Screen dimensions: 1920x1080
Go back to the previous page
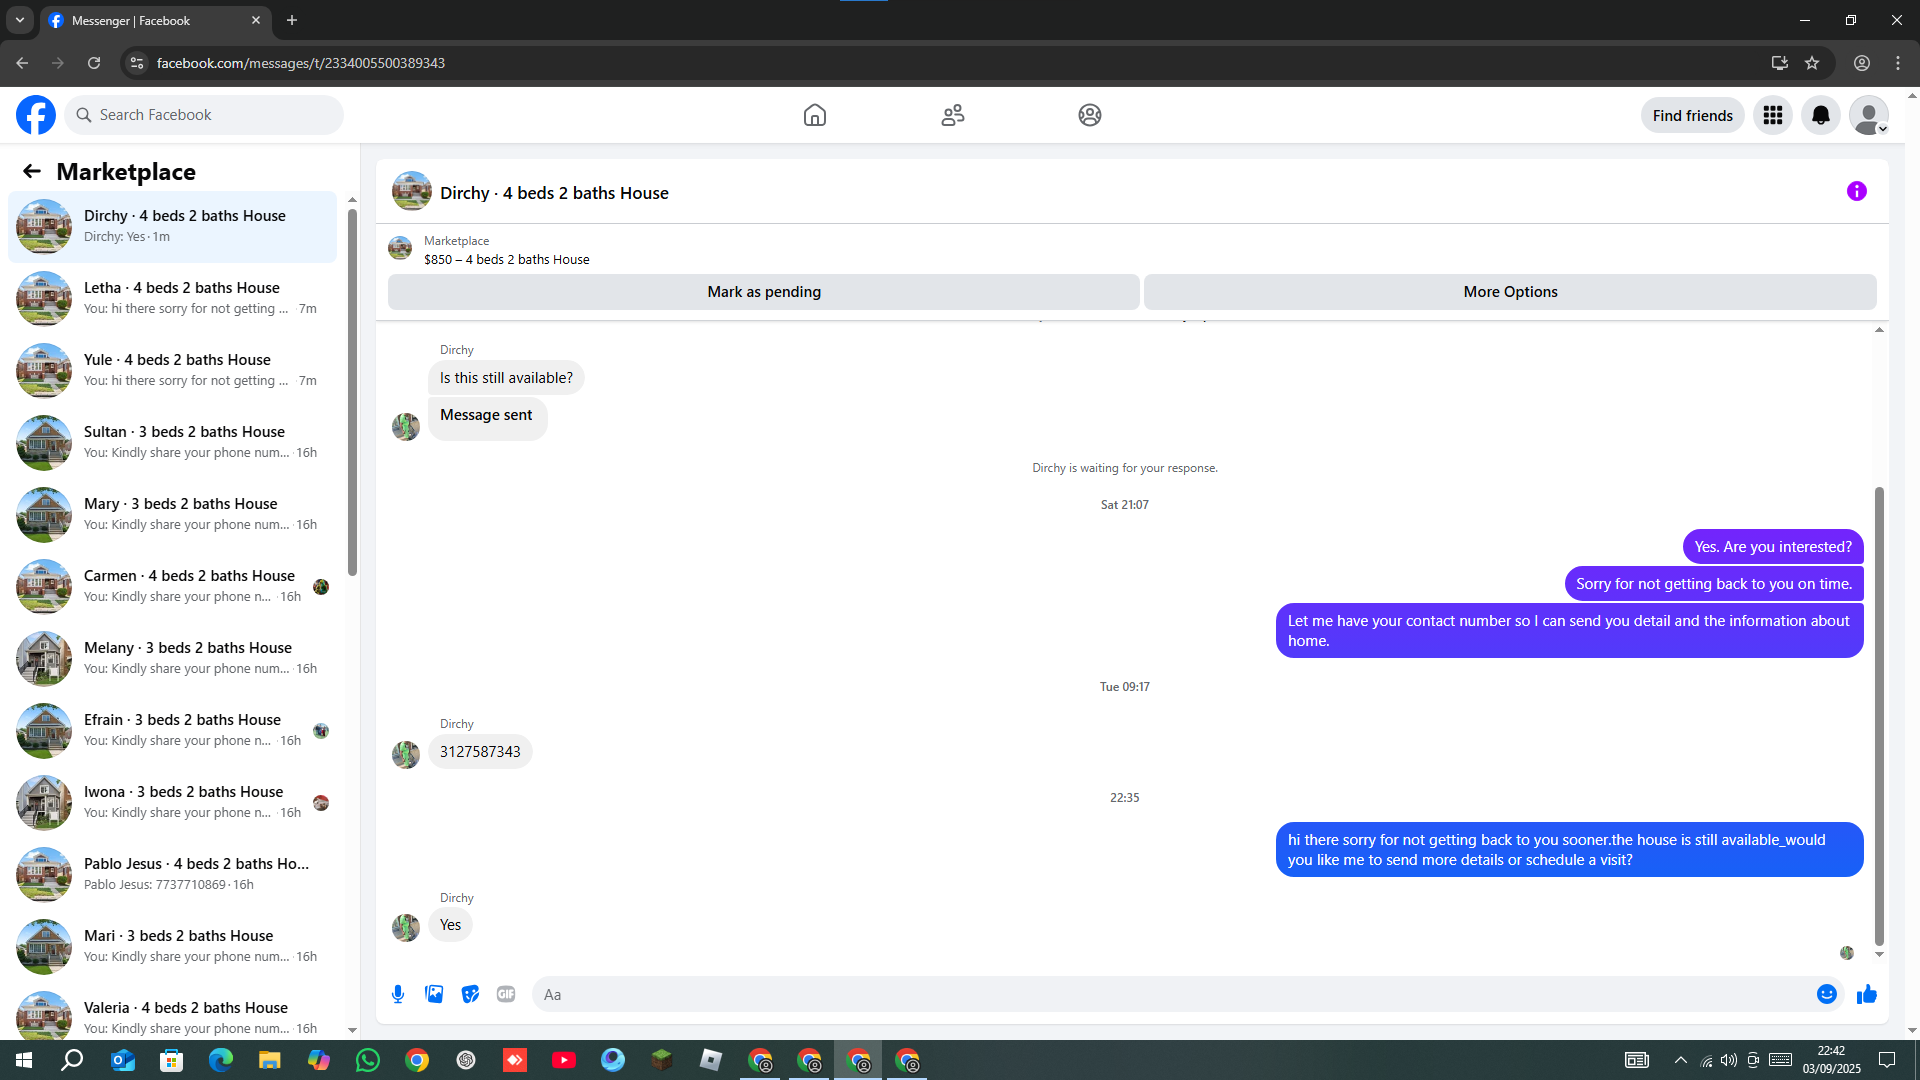(x=22, y=63)
